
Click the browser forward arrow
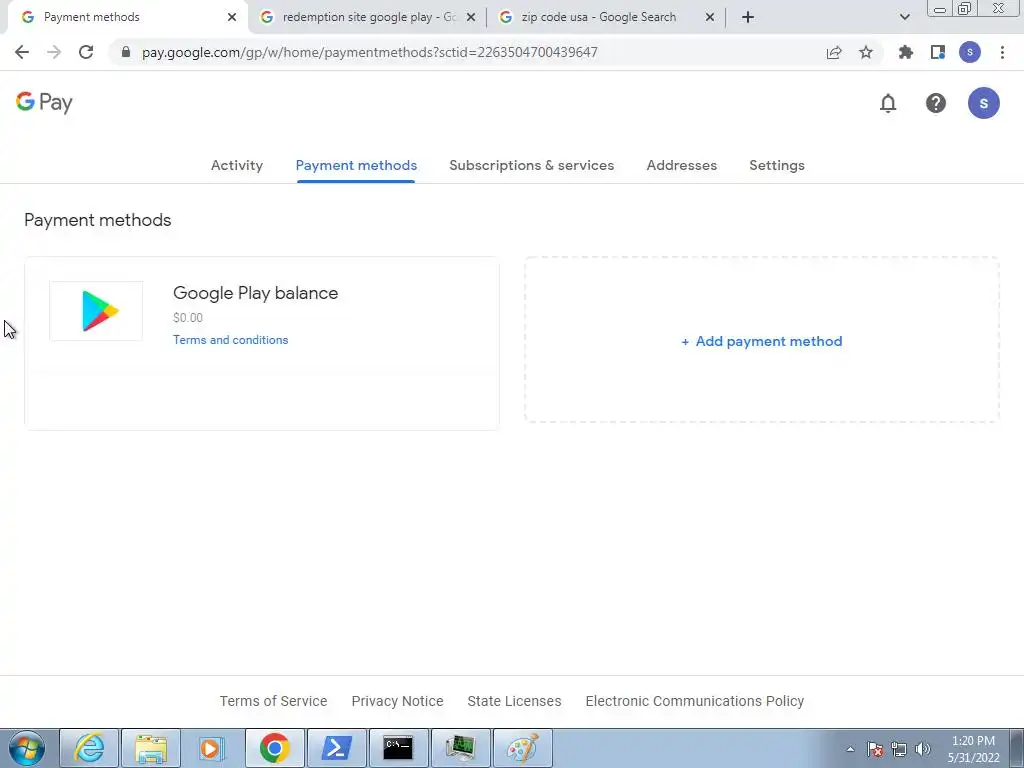coord(54,52)
